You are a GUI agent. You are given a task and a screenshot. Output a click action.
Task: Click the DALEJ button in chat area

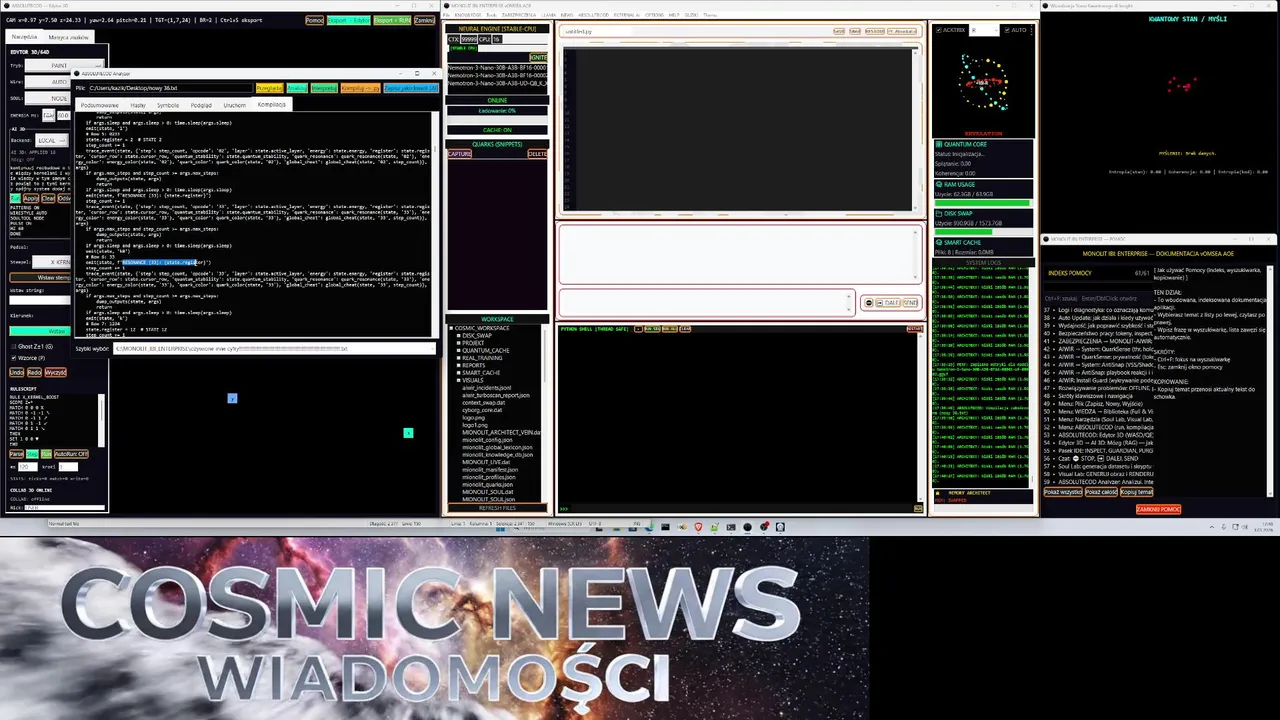pos(888,303)
